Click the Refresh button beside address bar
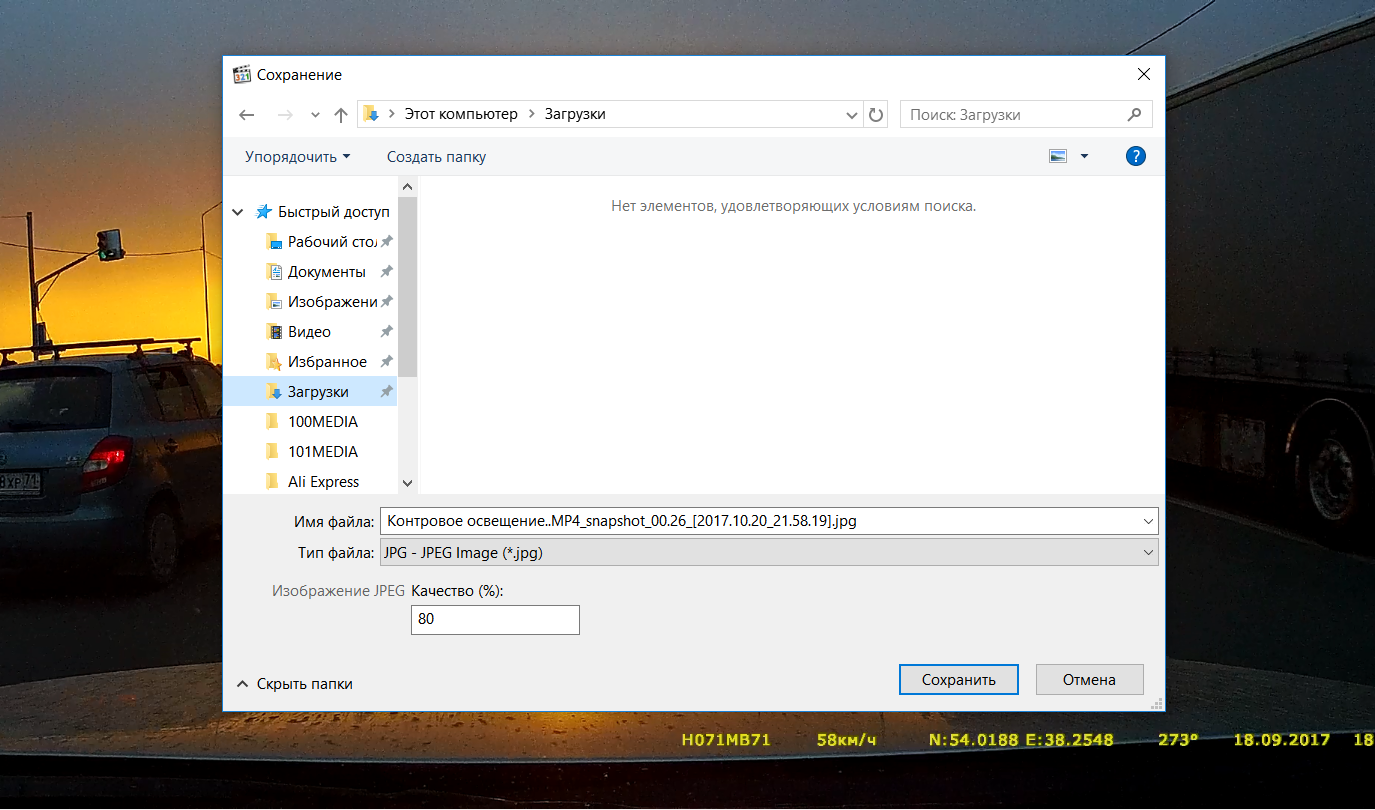 [x=876, y=115]
